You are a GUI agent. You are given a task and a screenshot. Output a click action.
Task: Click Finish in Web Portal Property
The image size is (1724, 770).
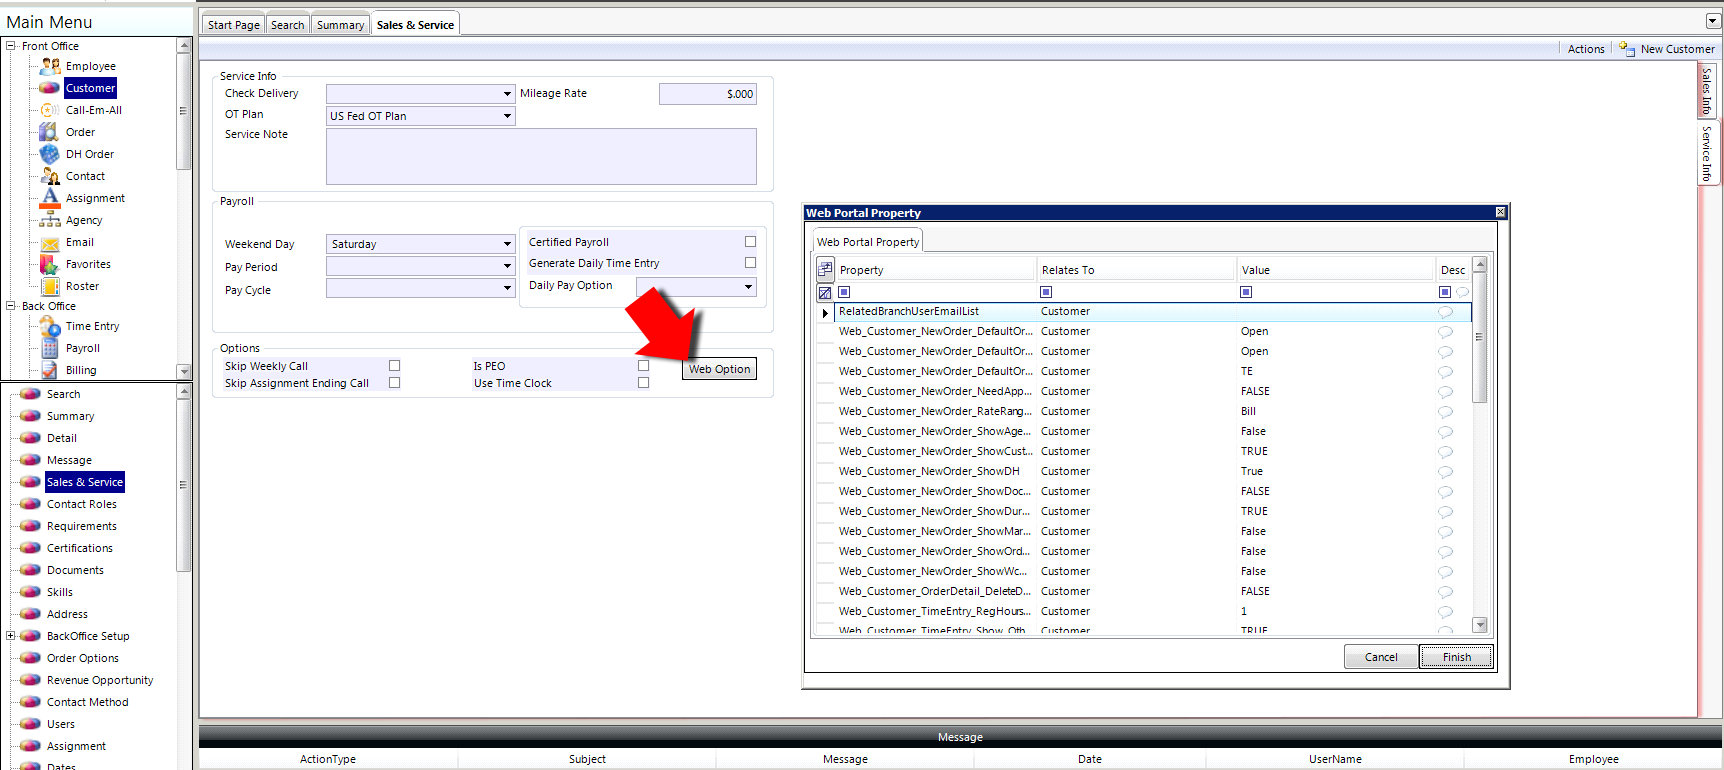[x=1456, y=657]
